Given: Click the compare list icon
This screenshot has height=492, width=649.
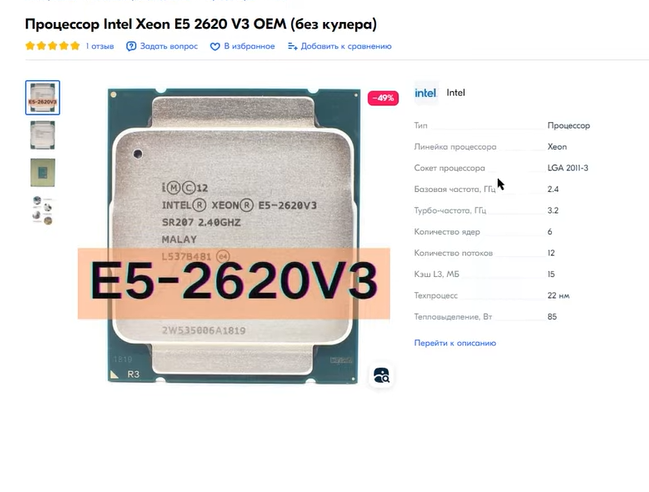Looking at the screenshot, I should (292, 46).
